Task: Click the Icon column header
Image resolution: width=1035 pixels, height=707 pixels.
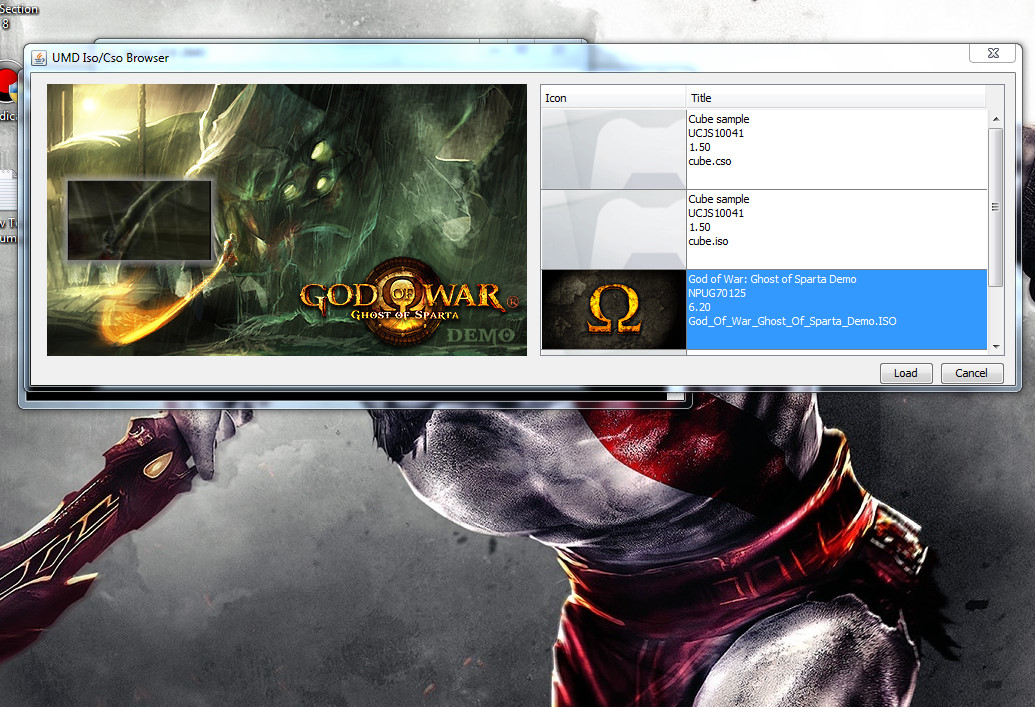Action: 613,98
